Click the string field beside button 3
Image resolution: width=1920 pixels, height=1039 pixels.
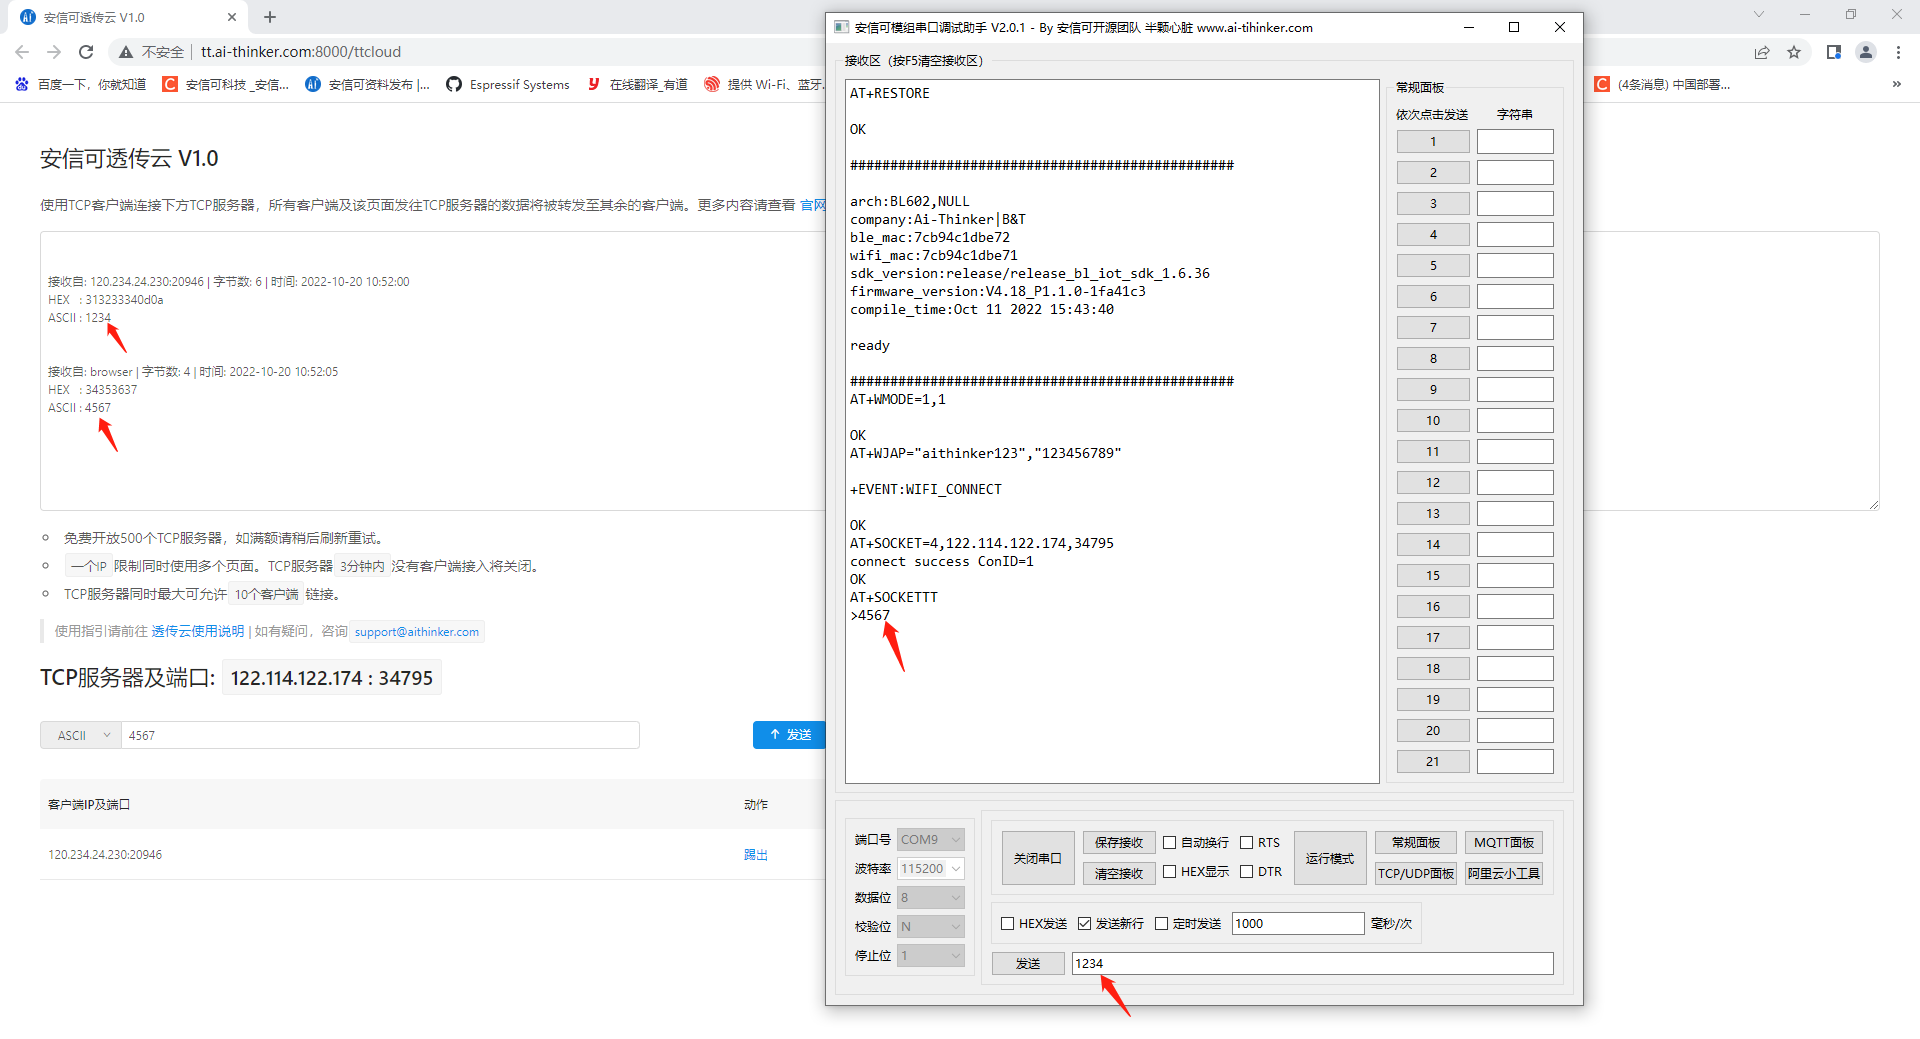coord(1515,203)
